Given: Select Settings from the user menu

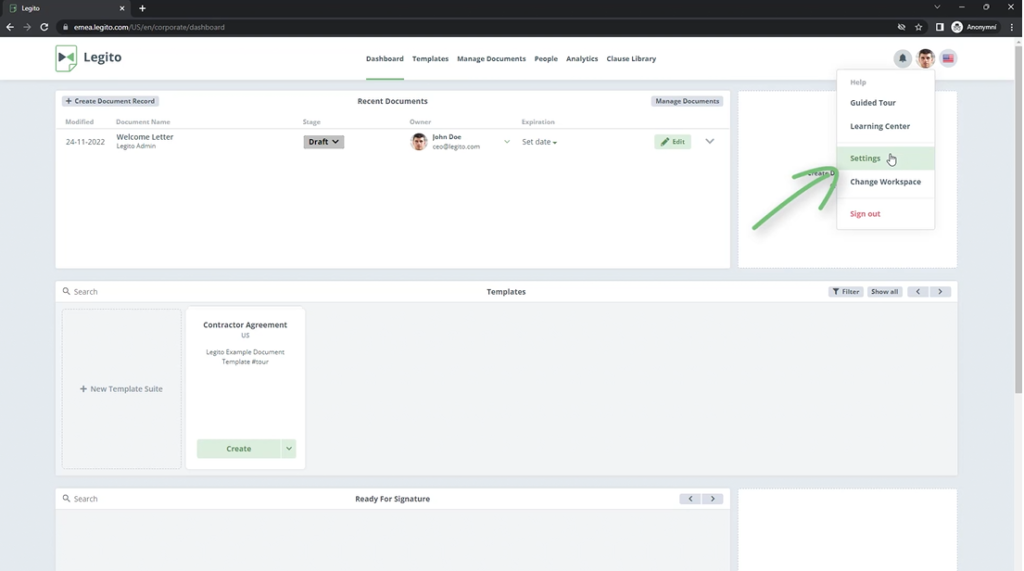Looking at the screenshot, I should tap(865, 158).
